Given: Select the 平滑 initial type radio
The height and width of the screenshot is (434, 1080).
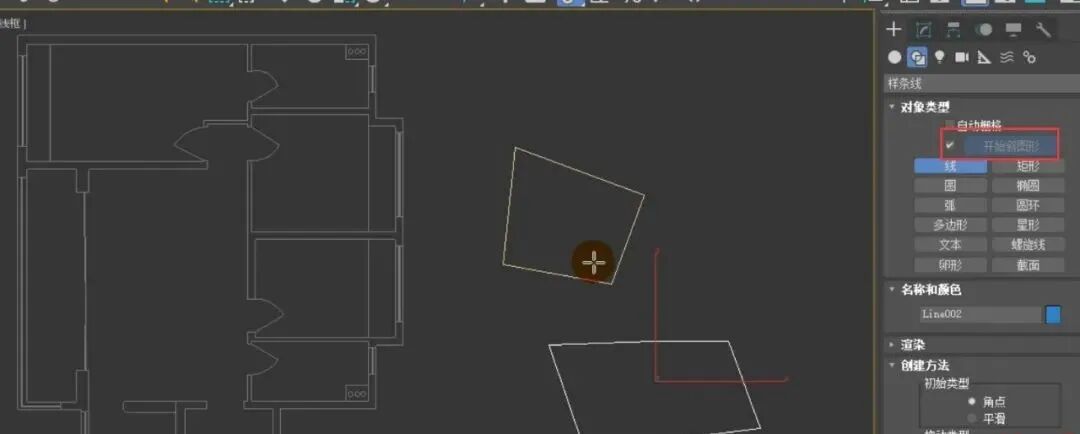Looking at the screenshot, I should pos(973,418).
